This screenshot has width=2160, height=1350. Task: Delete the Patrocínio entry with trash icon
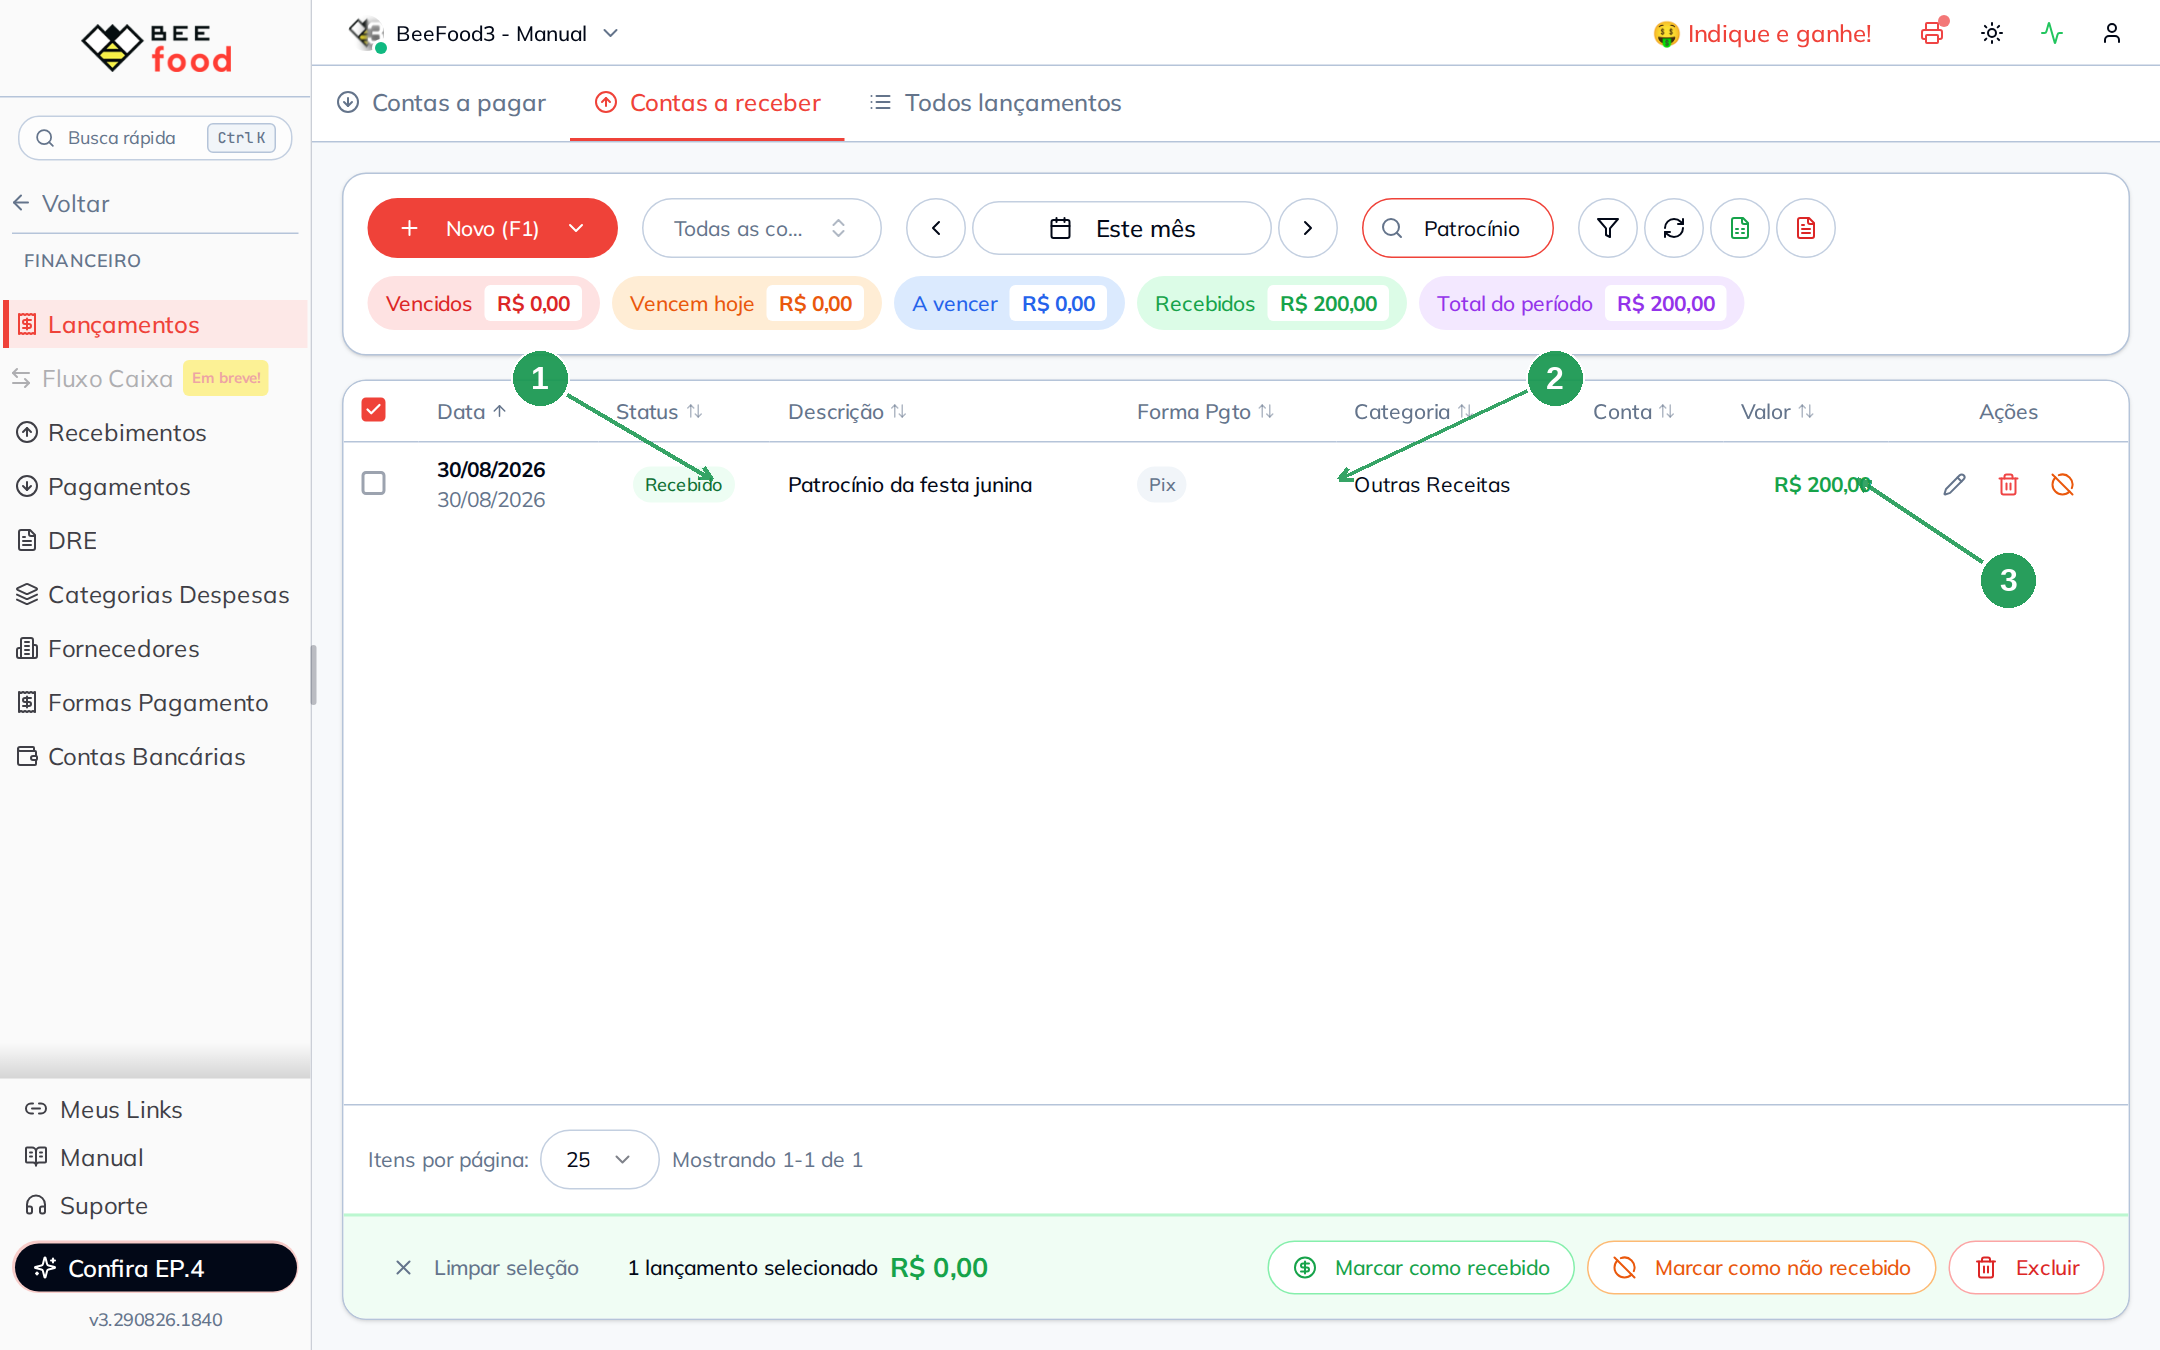click(x=2009, y=485)
